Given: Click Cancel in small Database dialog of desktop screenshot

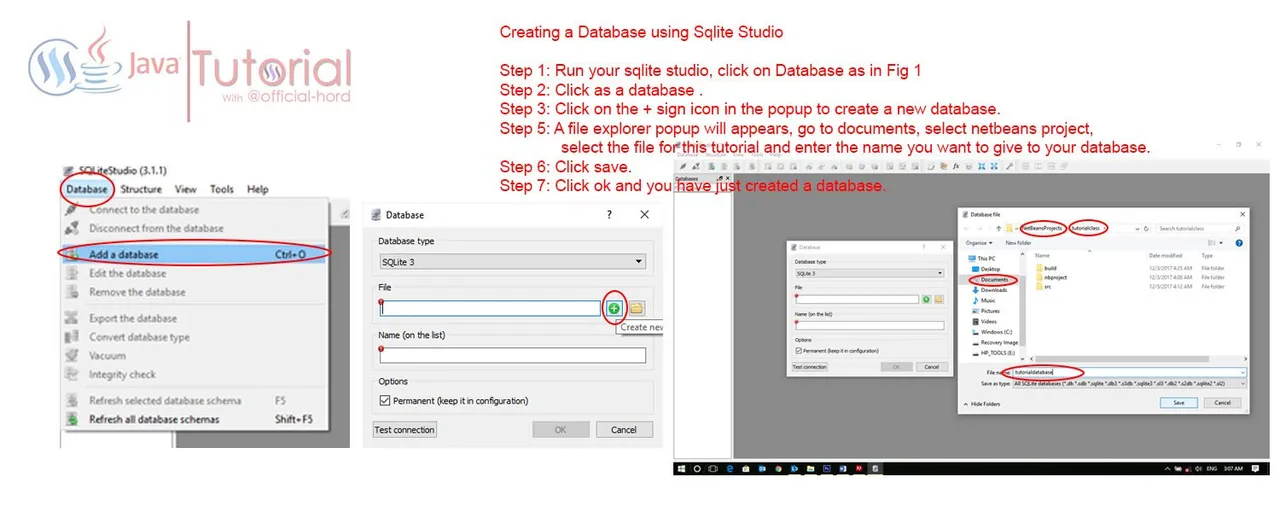Looking at the screenshot, I should (x=931, y=367).
